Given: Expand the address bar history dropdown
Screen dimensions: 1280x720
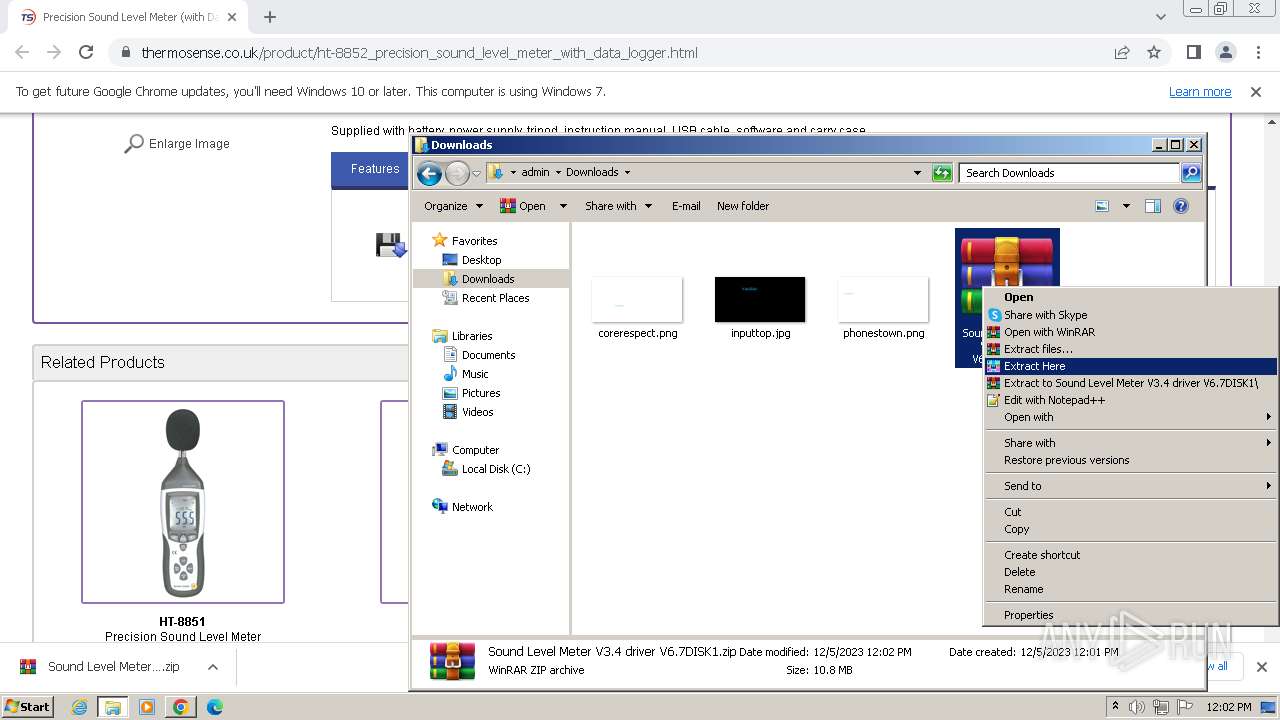Looking at the screenshot, I should tap(917, 173).
